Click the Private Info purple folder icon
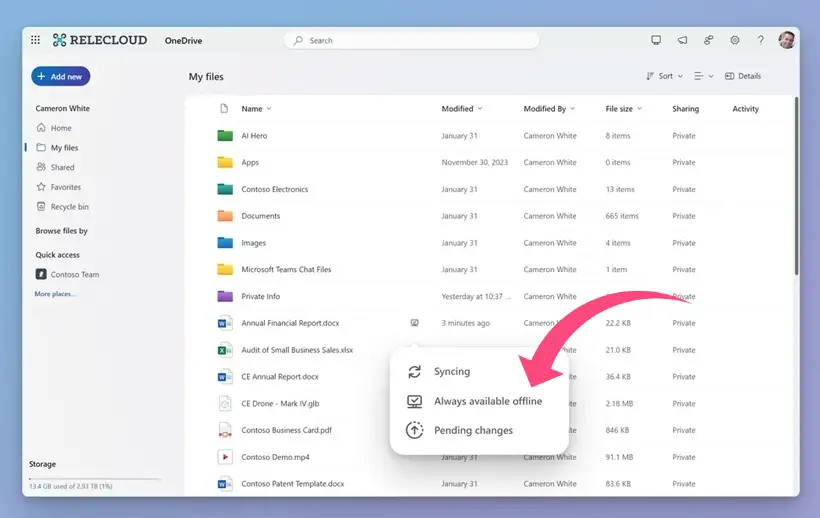 click(x=225, y=296)
